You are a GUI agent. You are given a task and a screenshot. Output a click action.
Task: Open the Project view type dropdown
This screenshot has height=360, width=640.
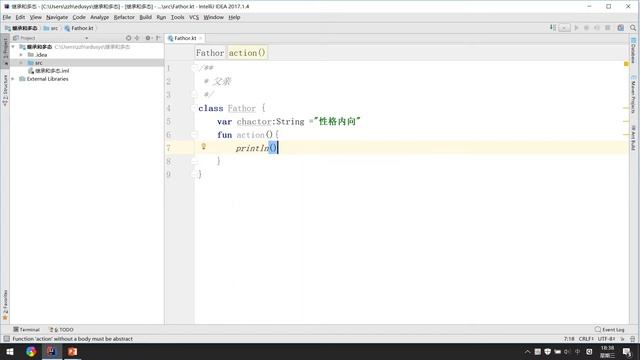87,38
